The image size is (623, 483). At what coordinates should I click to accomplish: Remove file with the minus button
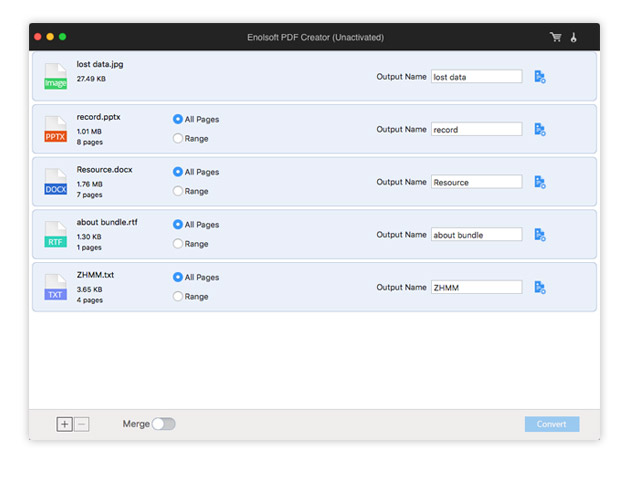(81, 424)
